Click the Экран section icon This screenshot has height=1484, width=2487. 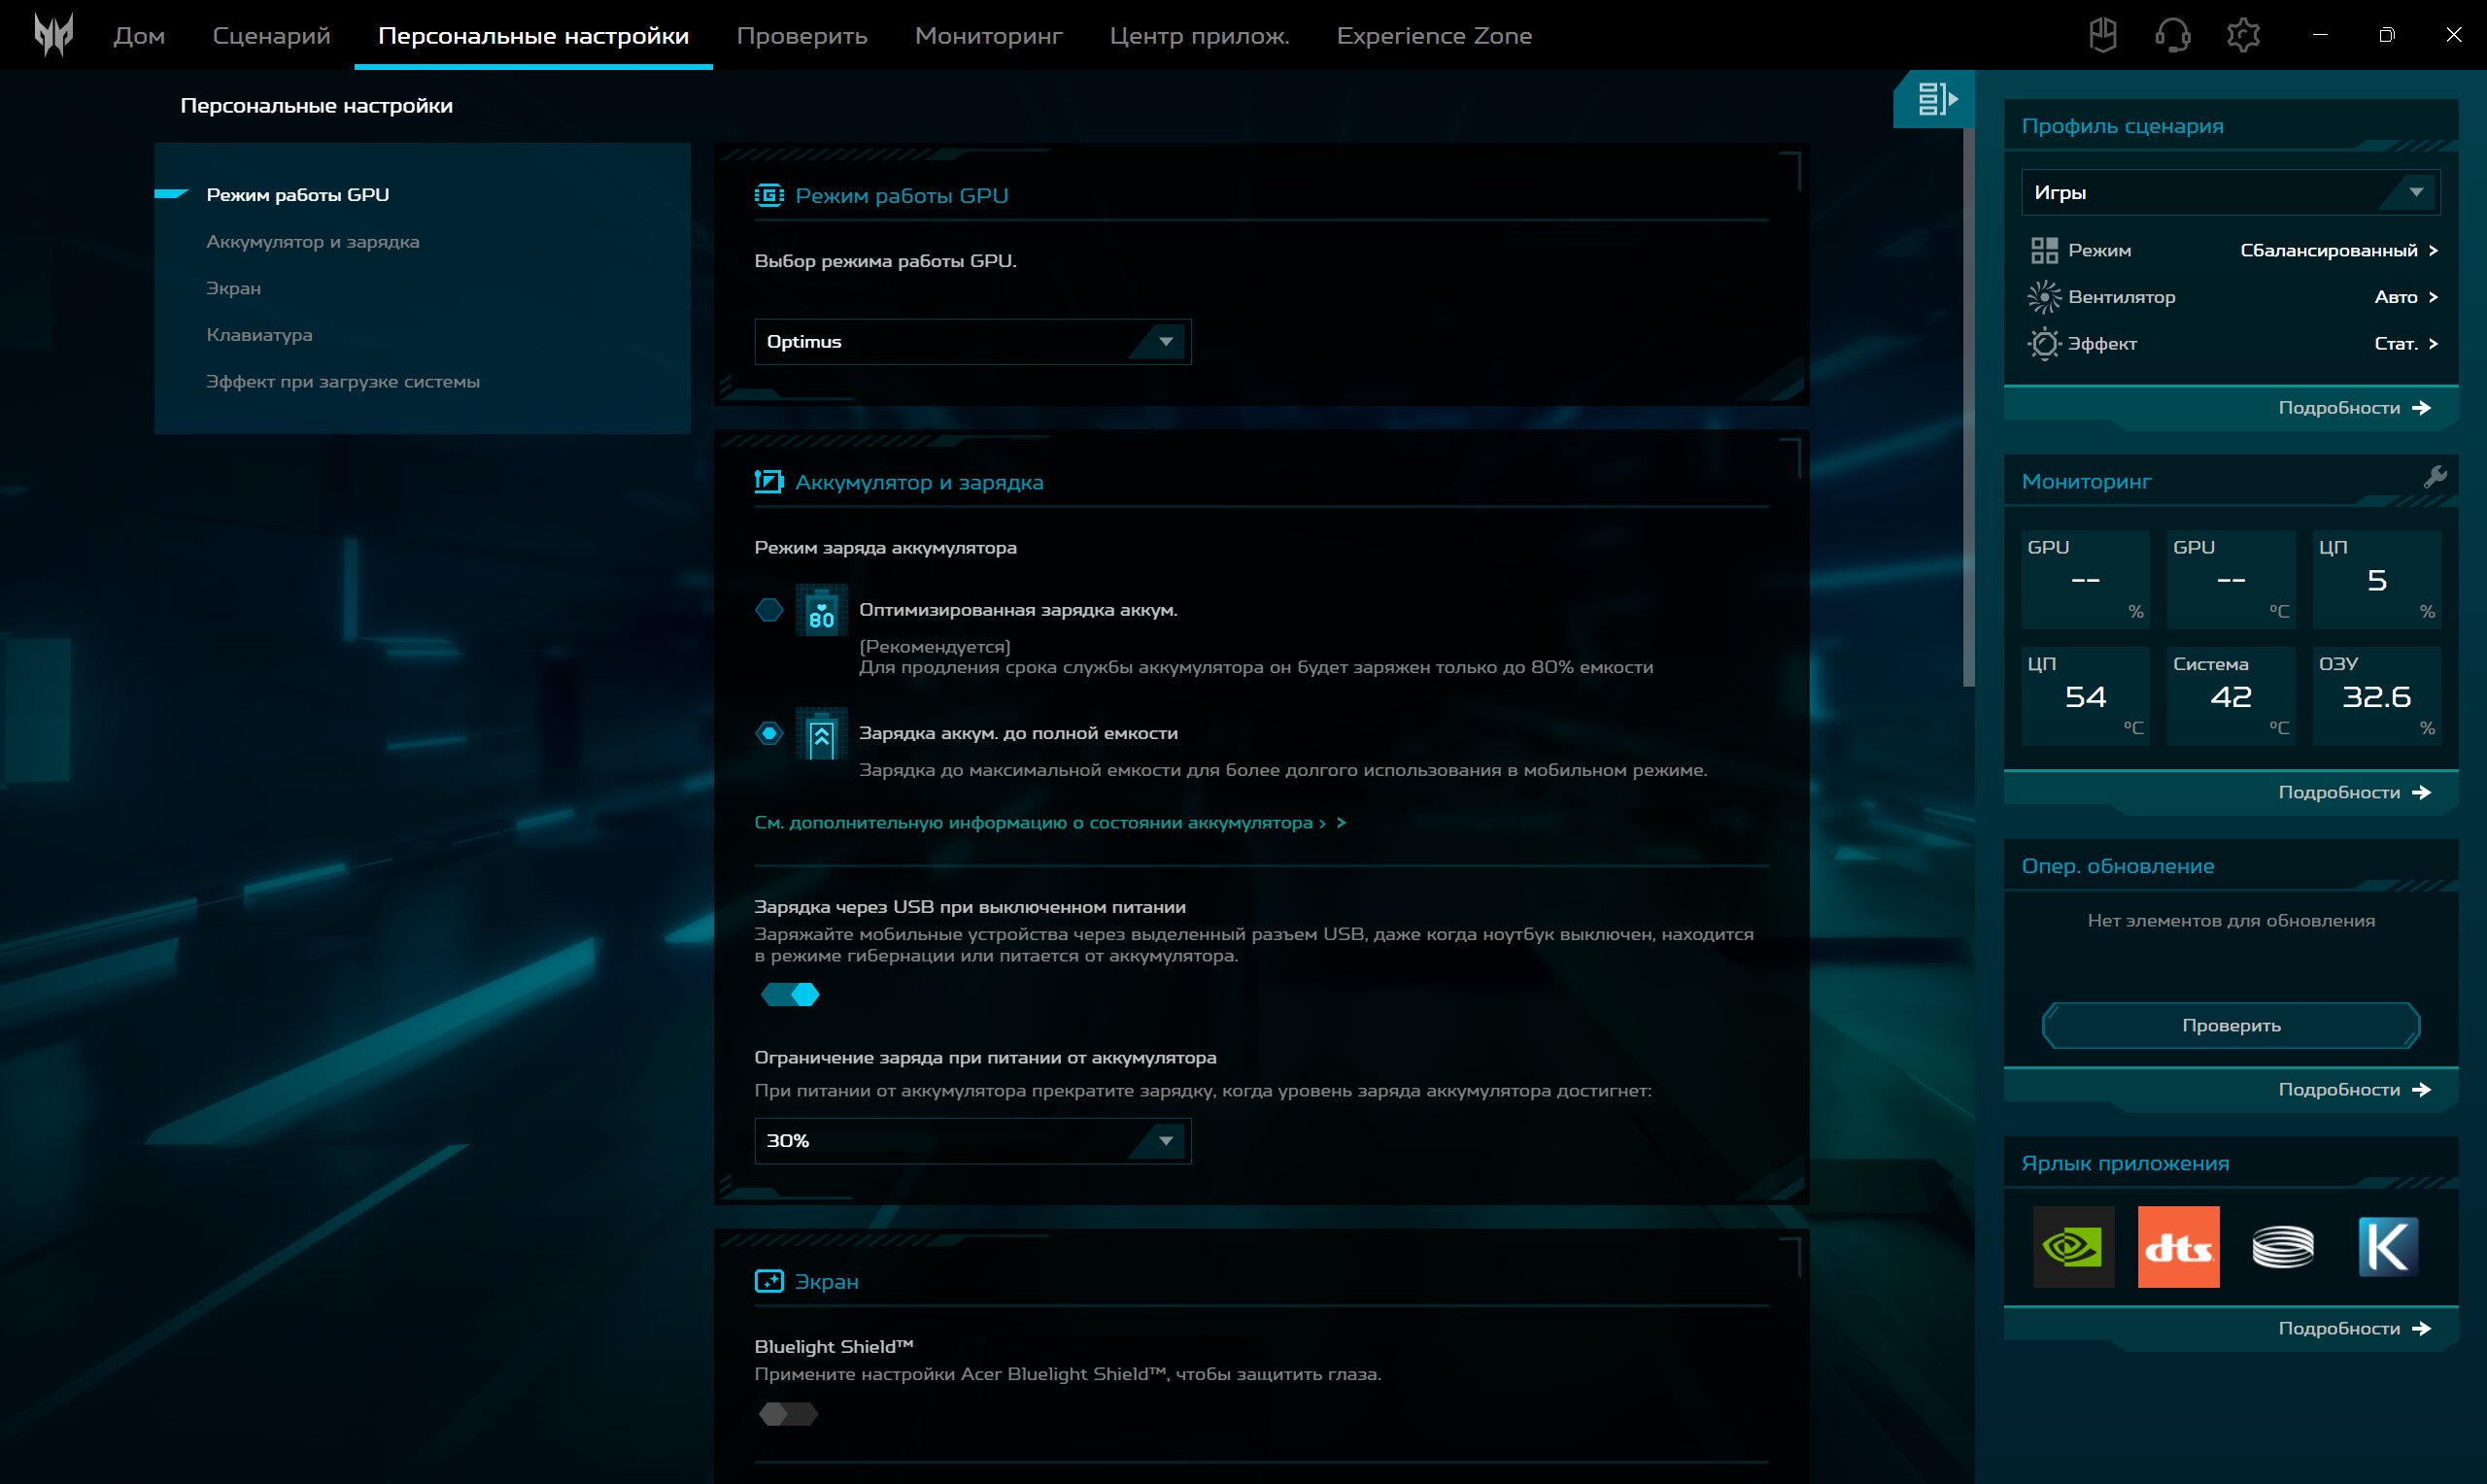coord(769,1281)
